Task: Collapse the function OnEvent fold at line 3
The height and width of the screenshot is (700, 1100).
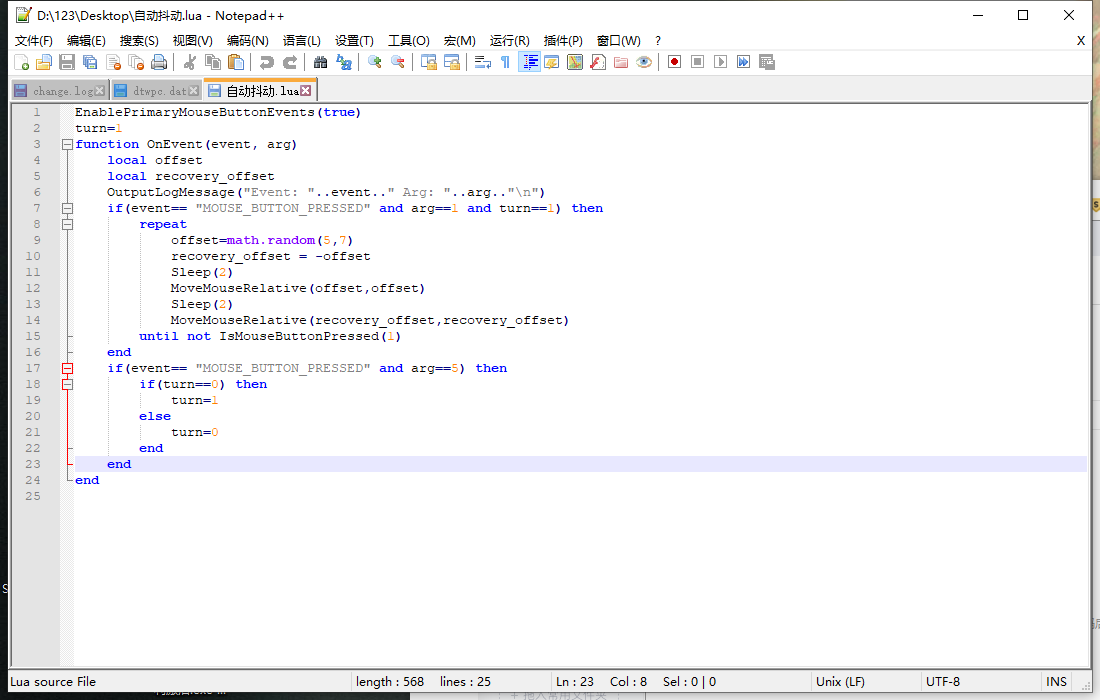Action: click(67, 144)
